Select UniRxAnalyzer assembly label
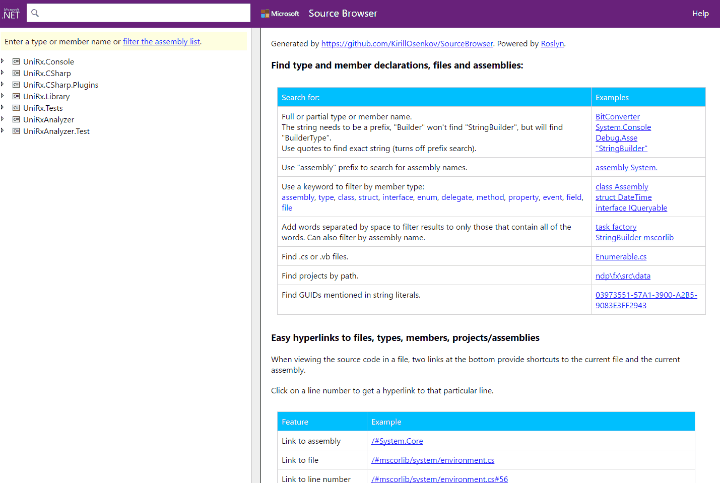Viewport: 720px width, 483px height. [49, 119]
